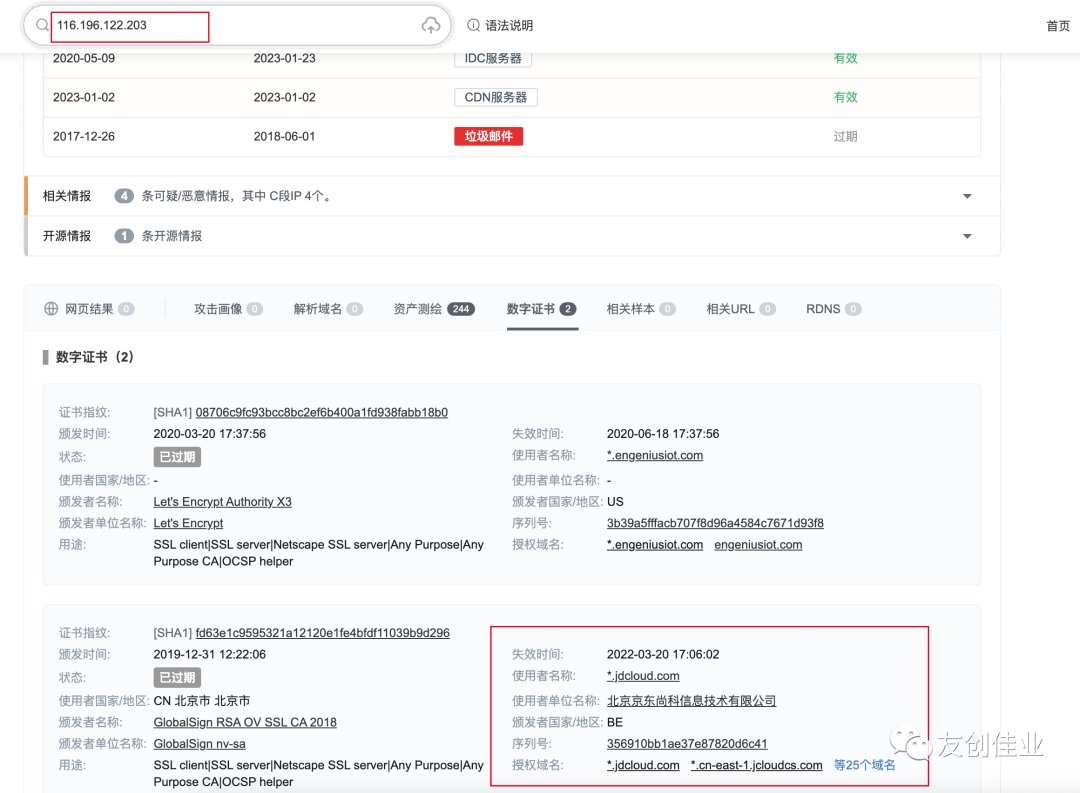Click CN 北京市 北京市 value
Screen dimensions: 1080x793
pyautogui.click(x=202, y=701)
